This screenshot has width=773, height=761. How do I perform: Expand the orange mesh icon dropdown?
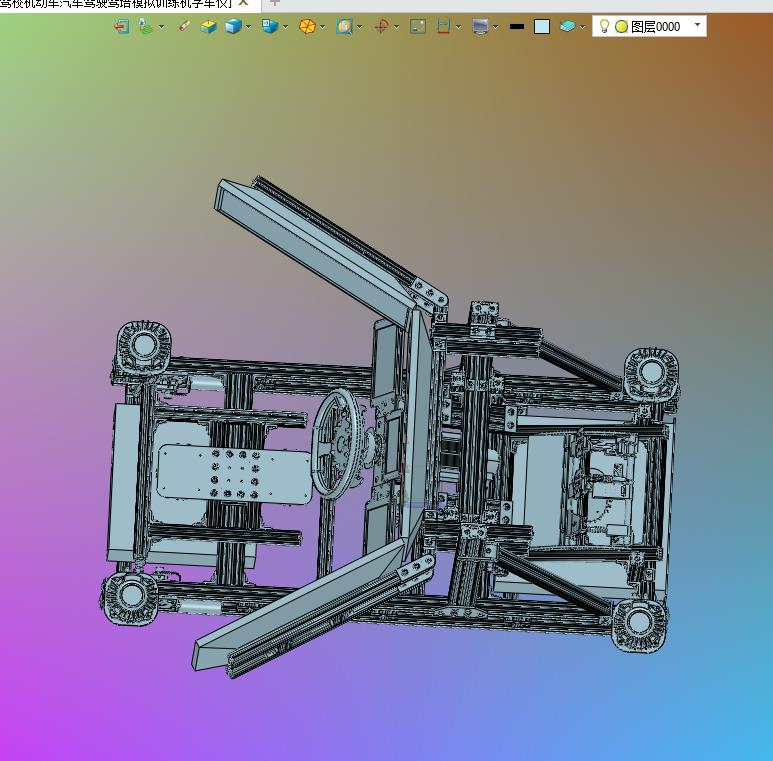322,27
